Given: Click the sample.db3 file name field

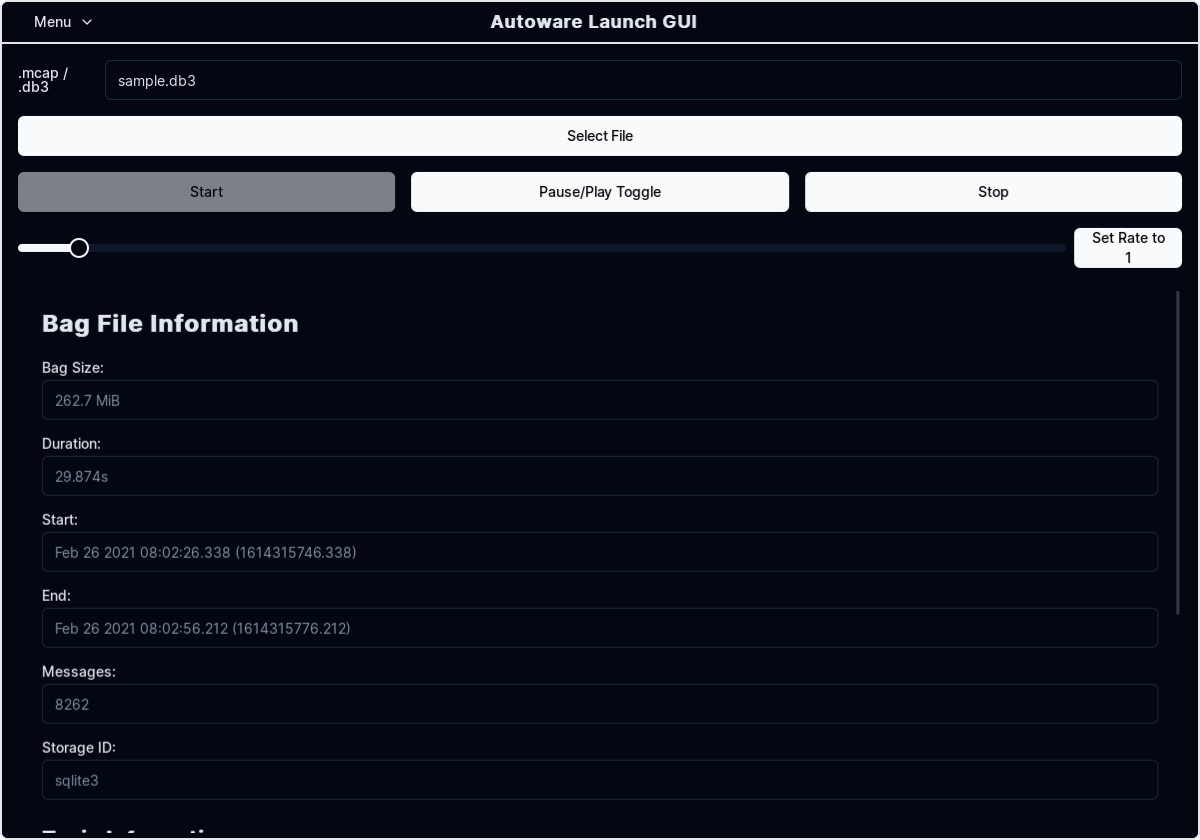Looking at the screenshot, I should pos(642,79).
